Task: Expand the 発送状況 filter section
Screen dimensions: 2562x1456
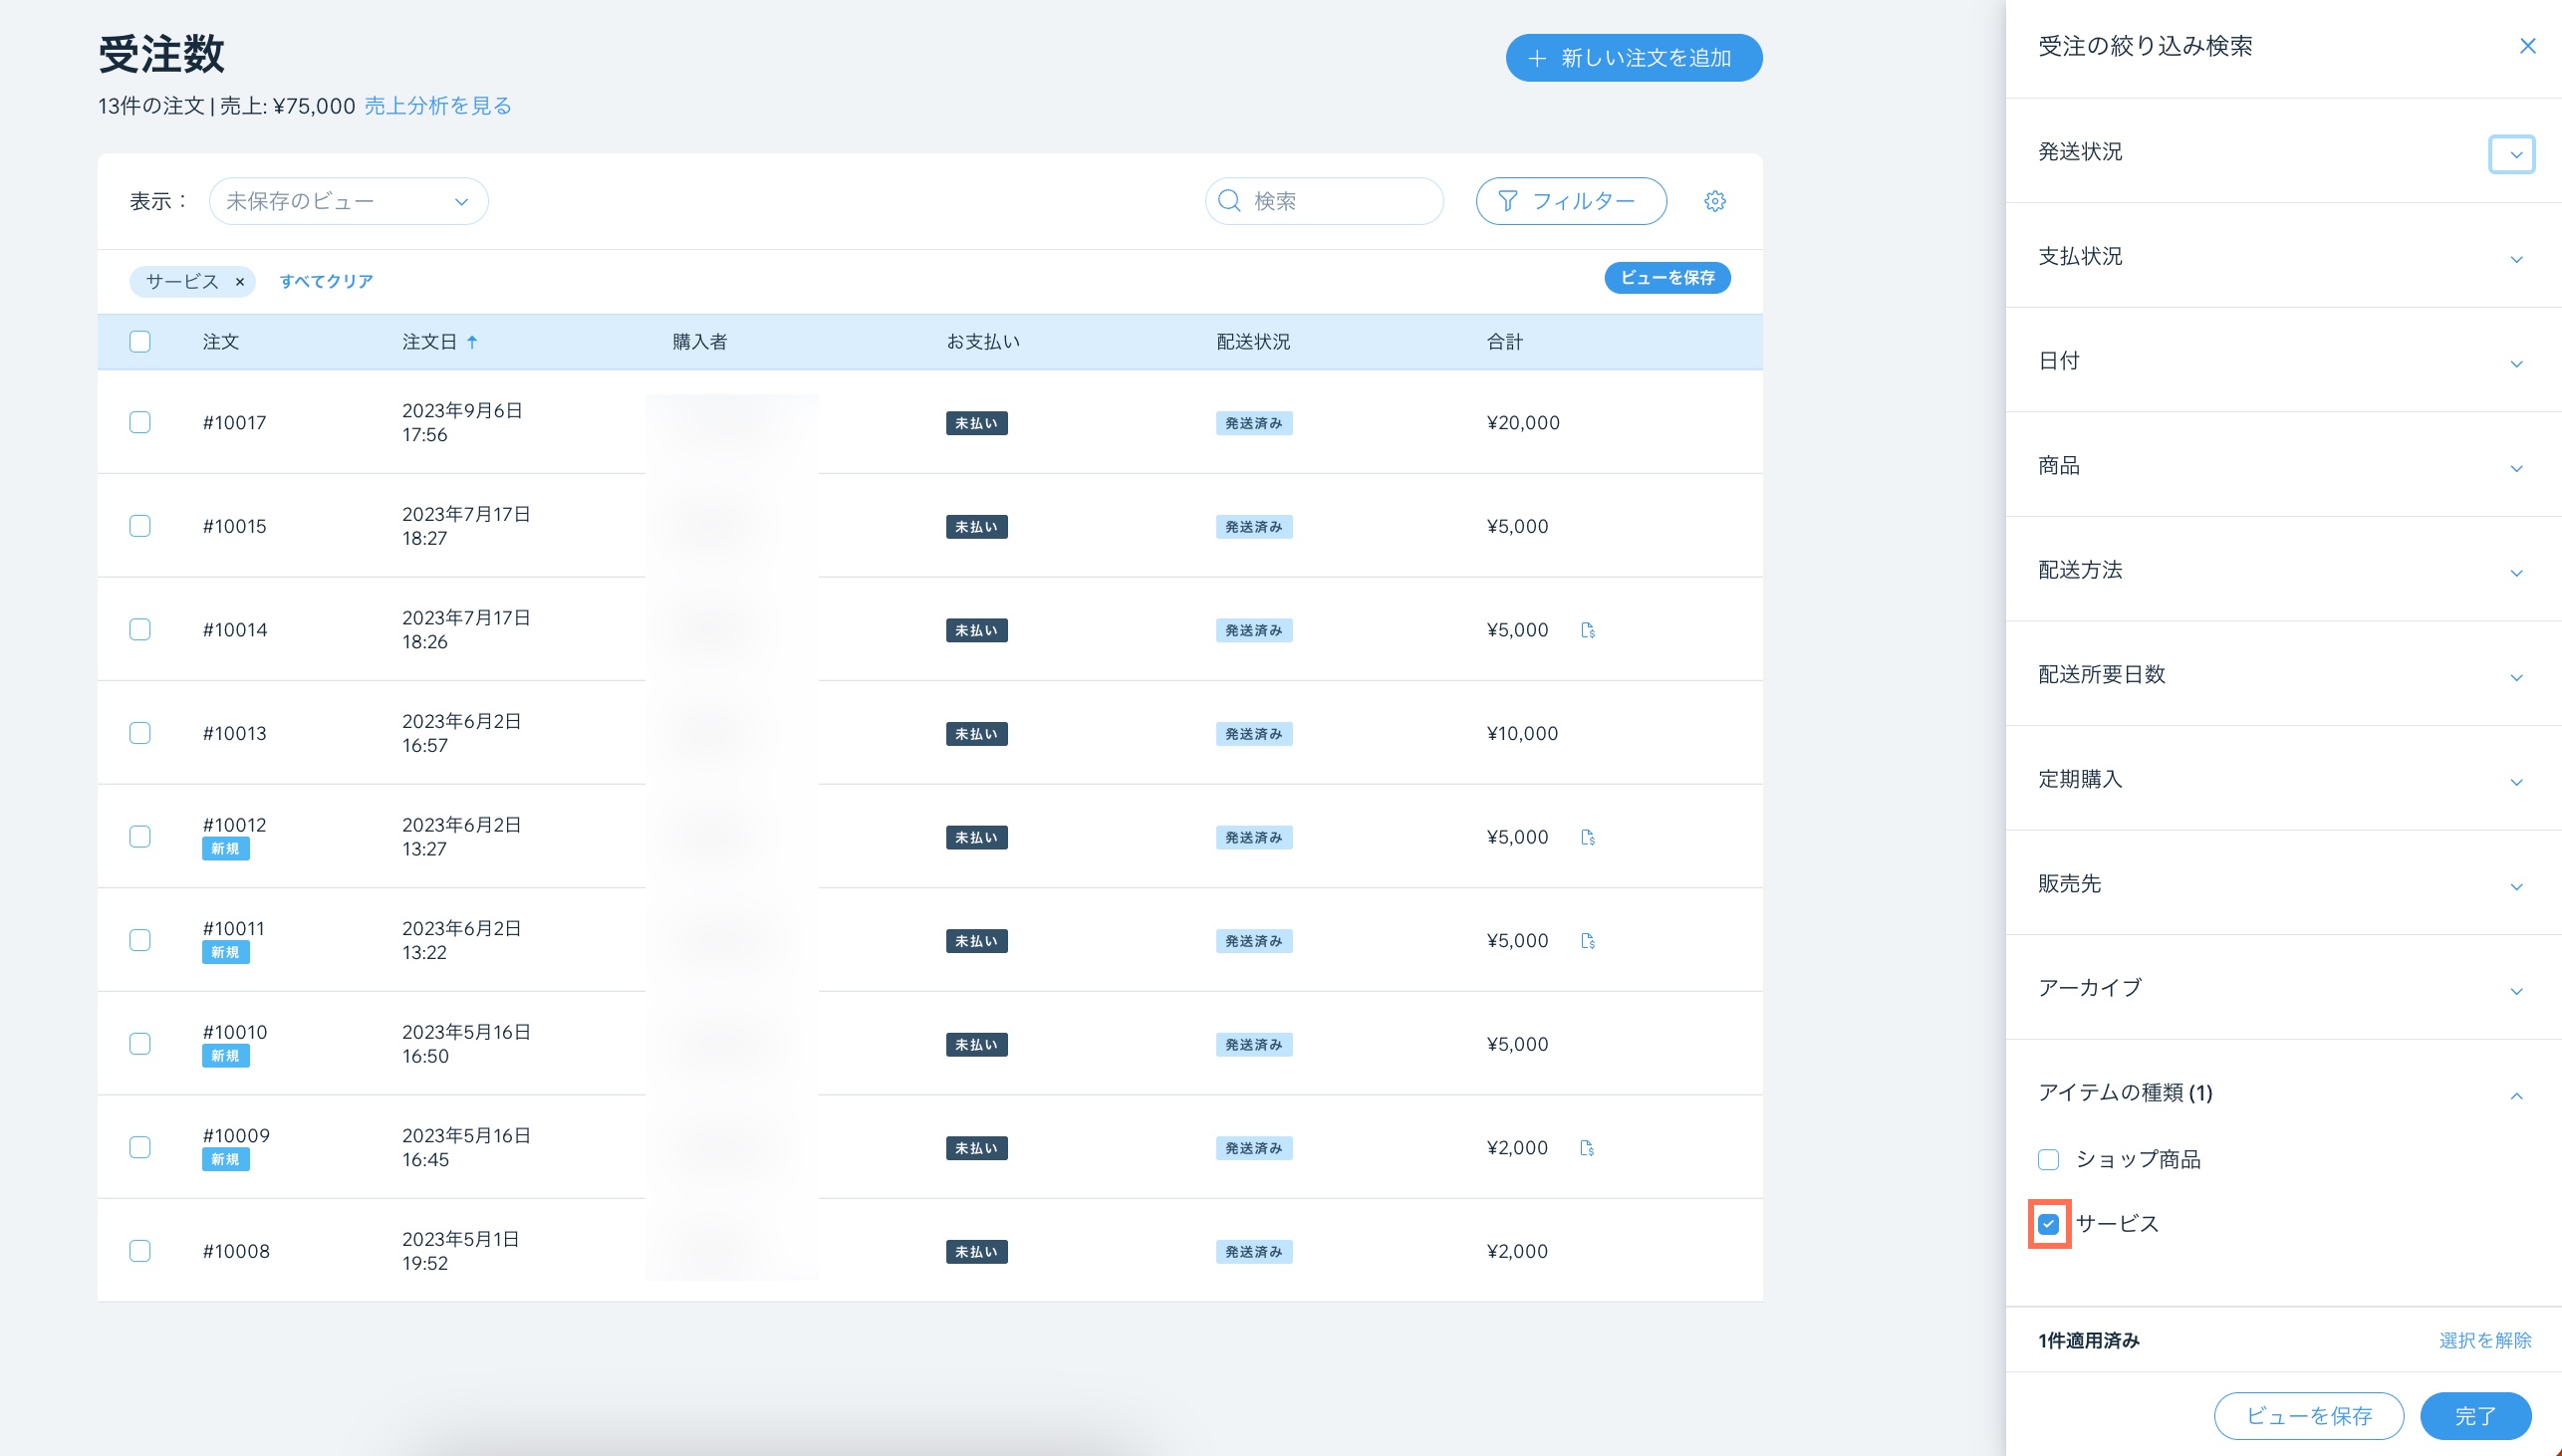Action: tap(2511, 154)
